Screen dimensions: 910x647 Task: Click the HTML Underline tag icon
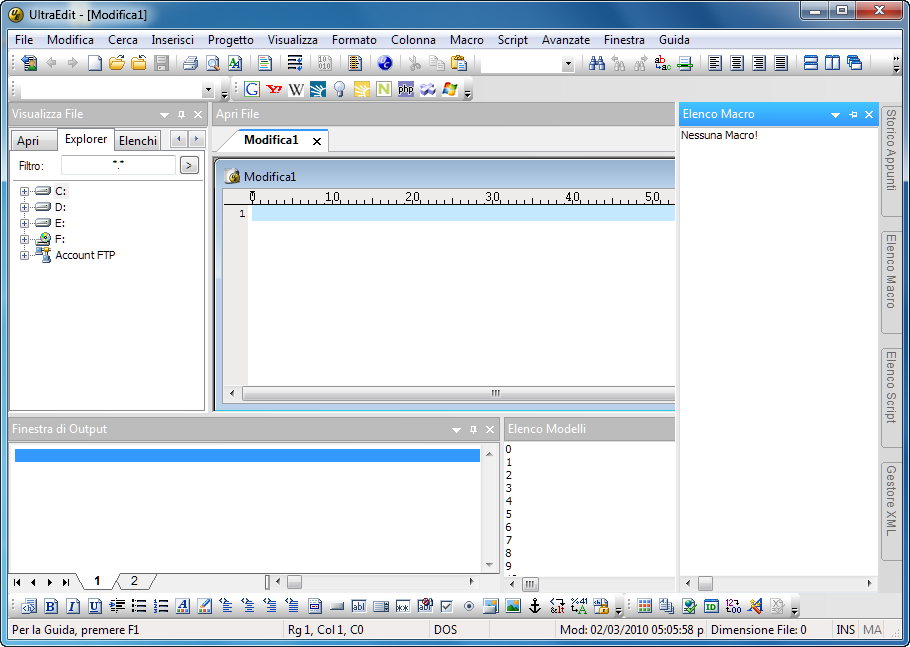[95, 606]
